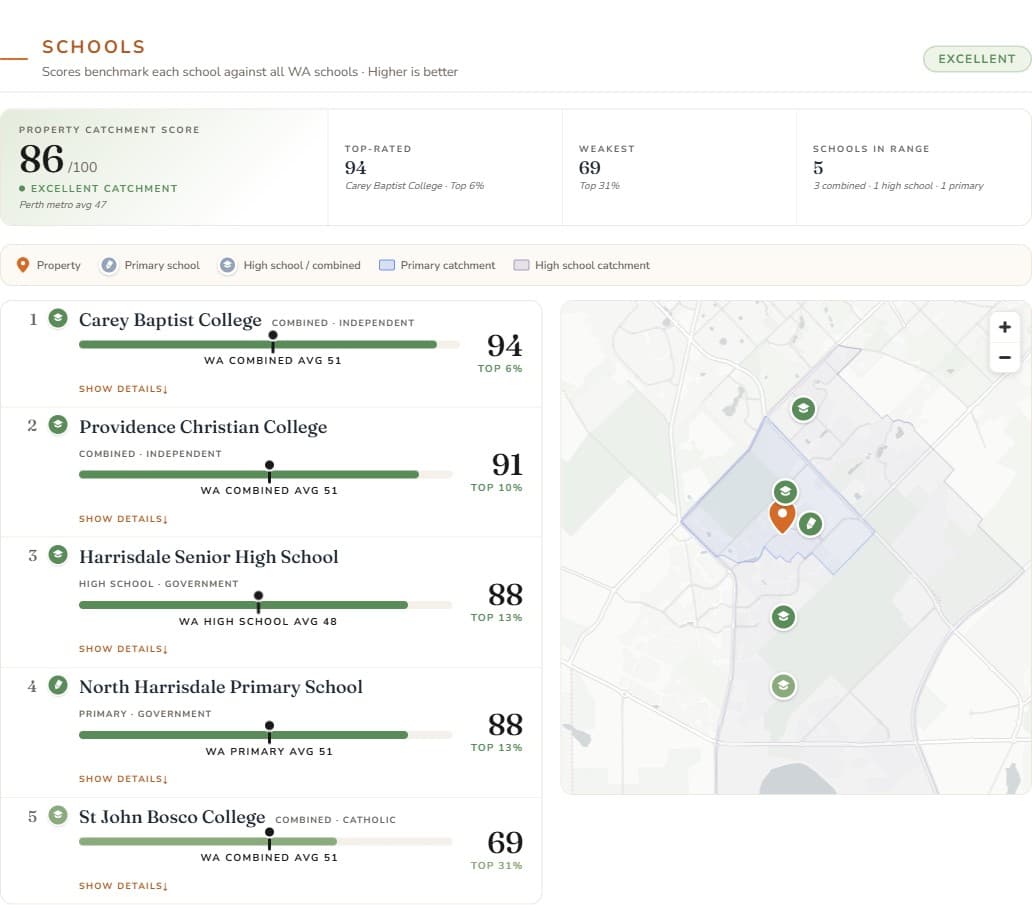
Task: Click the SCHOOLS section heading
Action: point(93,47)
